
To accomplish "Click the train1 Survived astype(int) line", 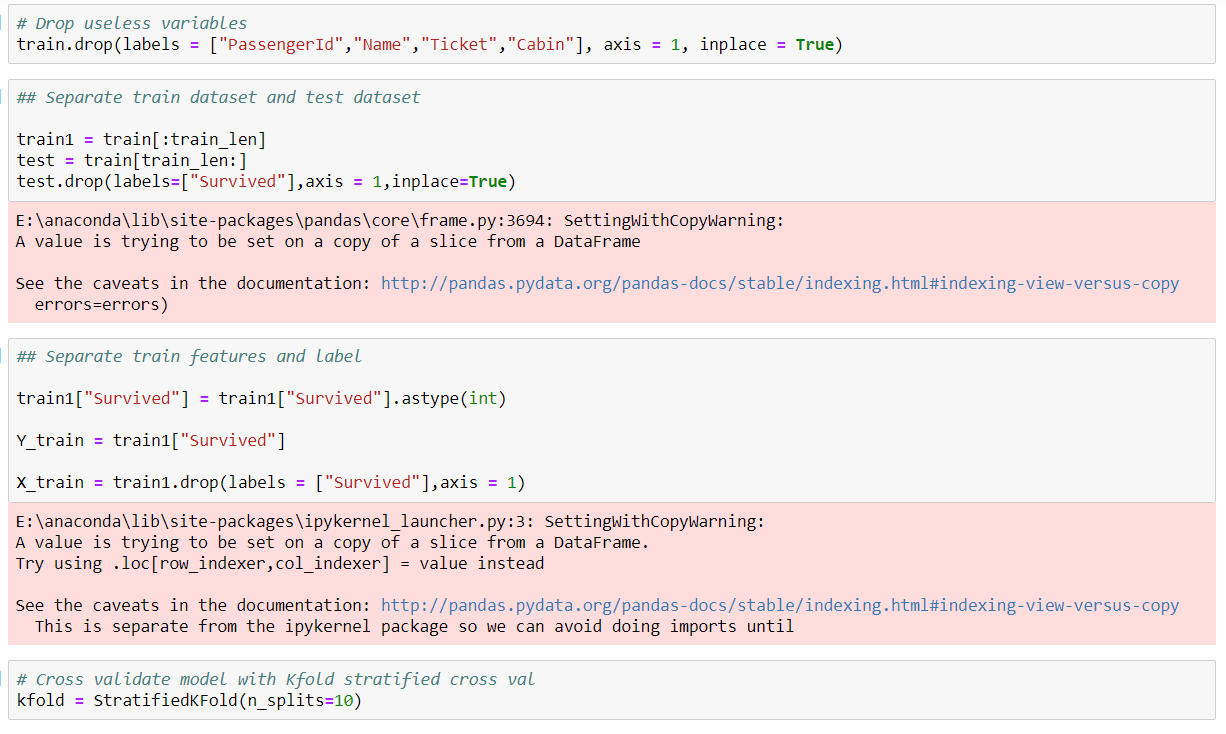I will pyautogui.click(x=262, y=398).
